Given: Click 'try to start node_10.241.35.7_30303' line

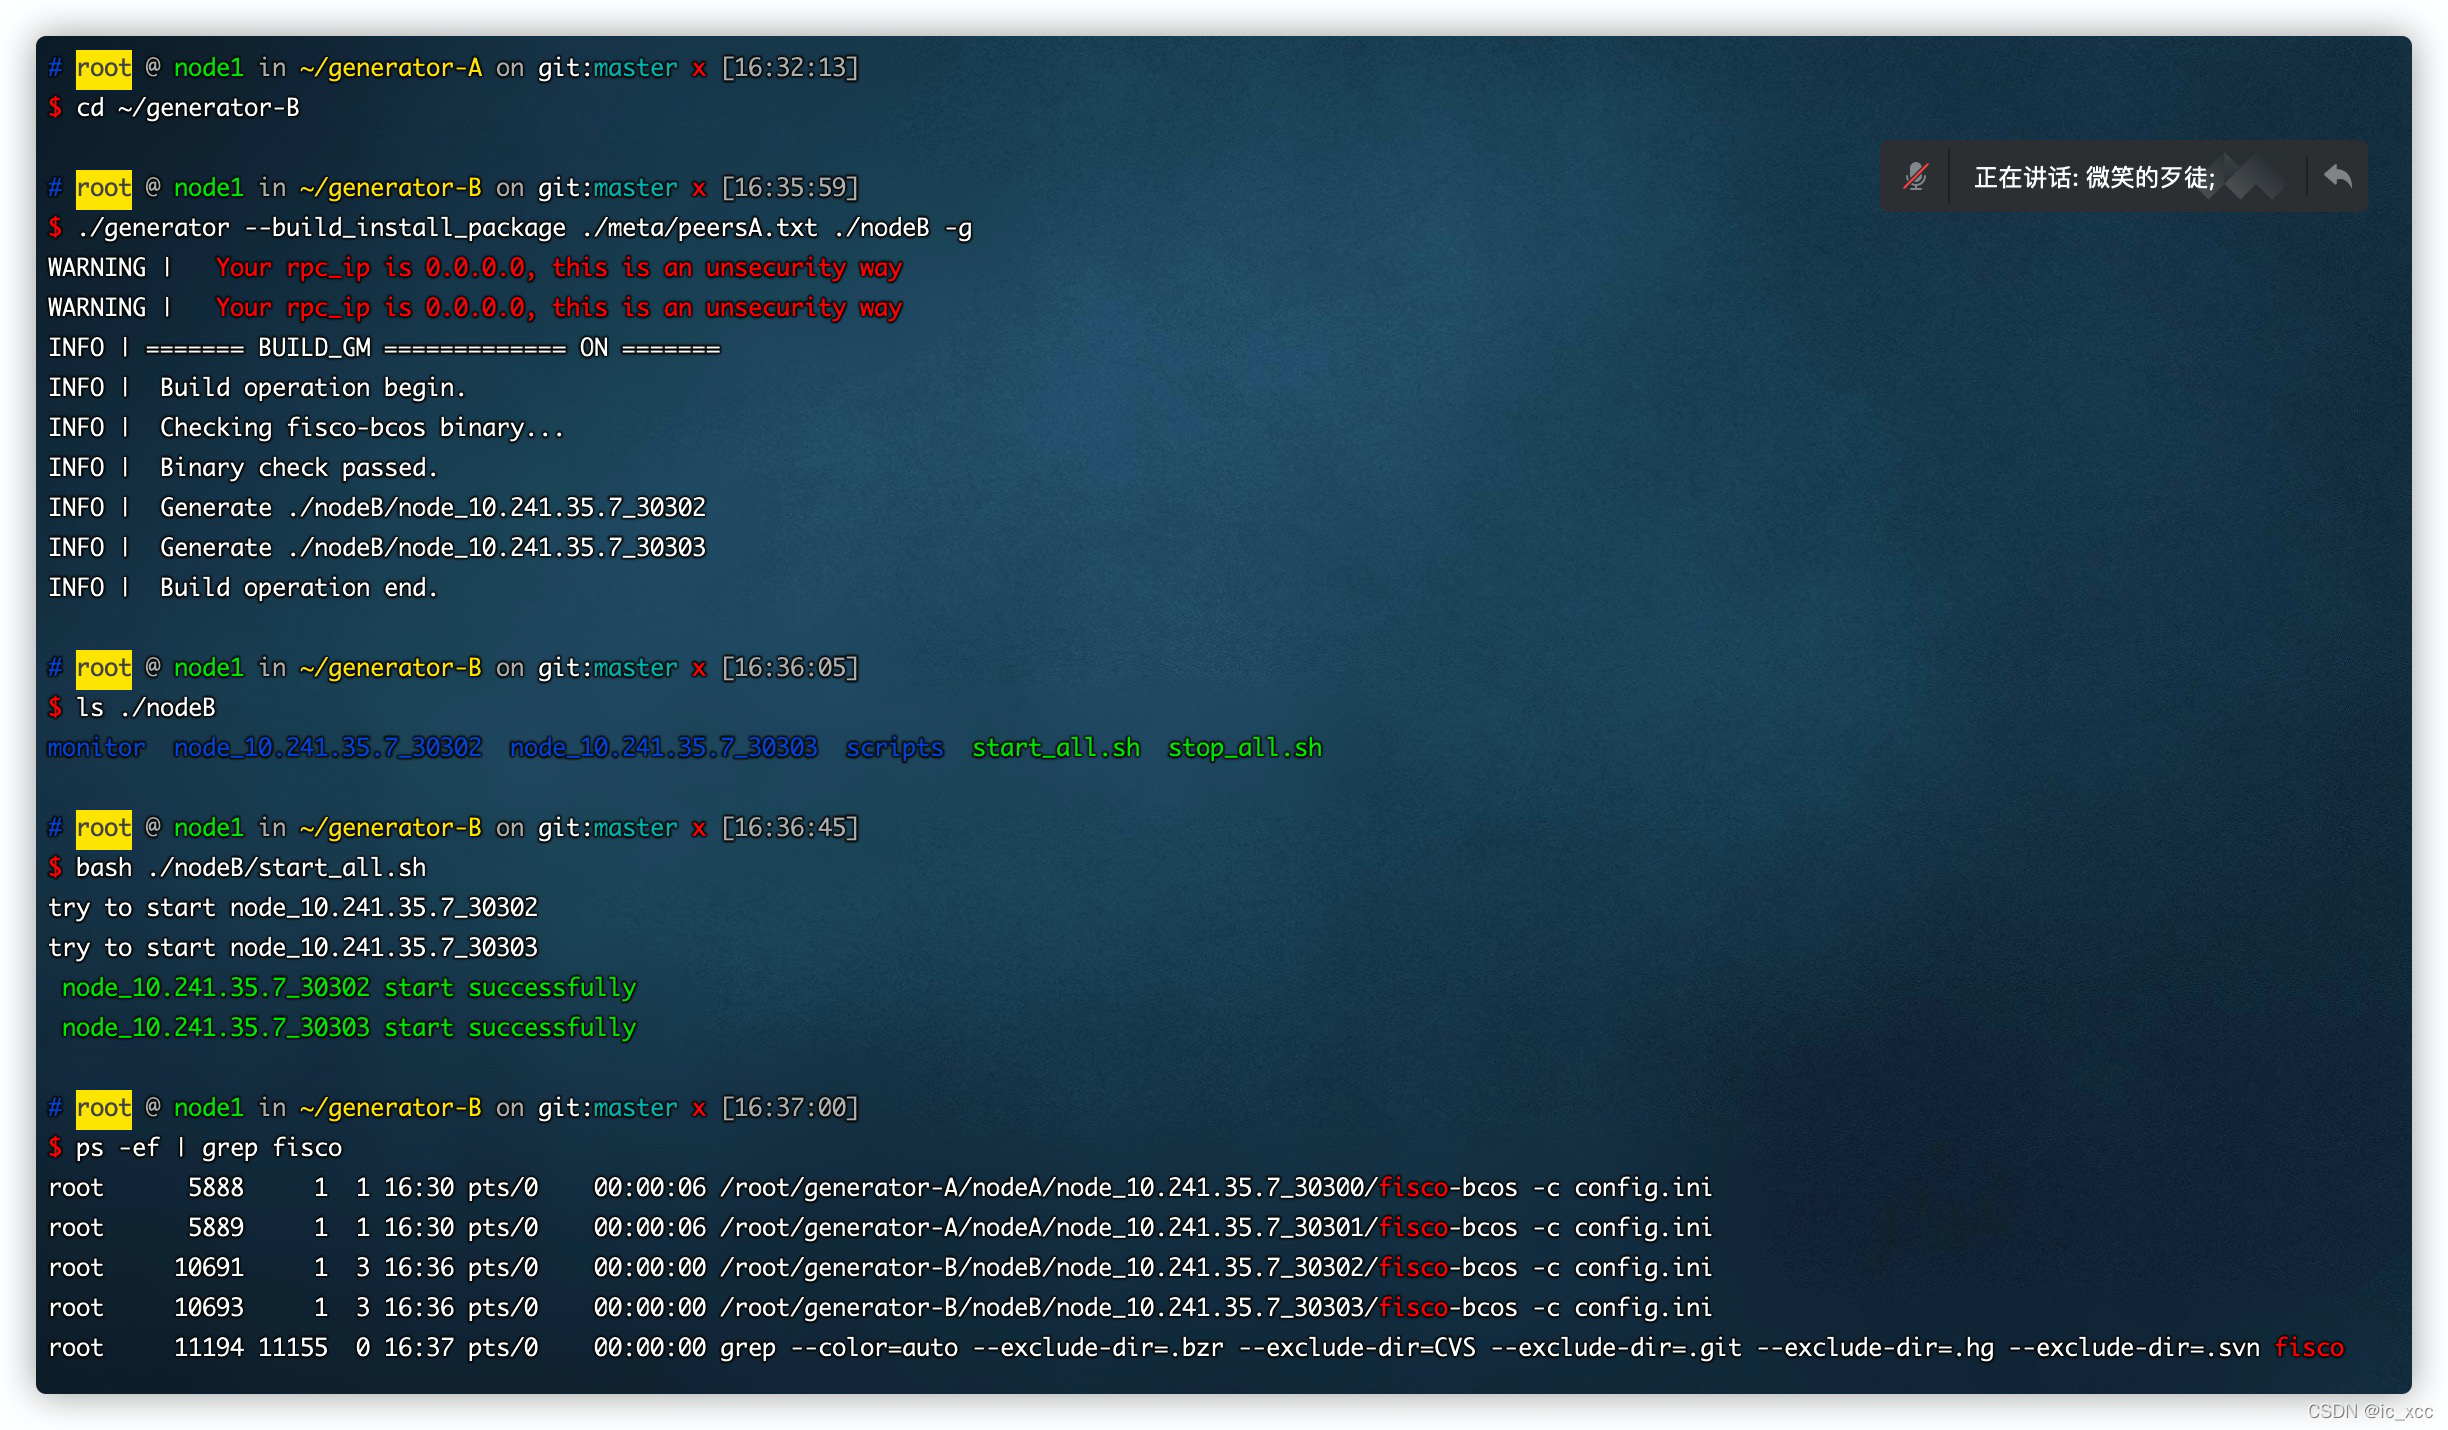Looking at the screenshot, I should [x=293, y=948].
